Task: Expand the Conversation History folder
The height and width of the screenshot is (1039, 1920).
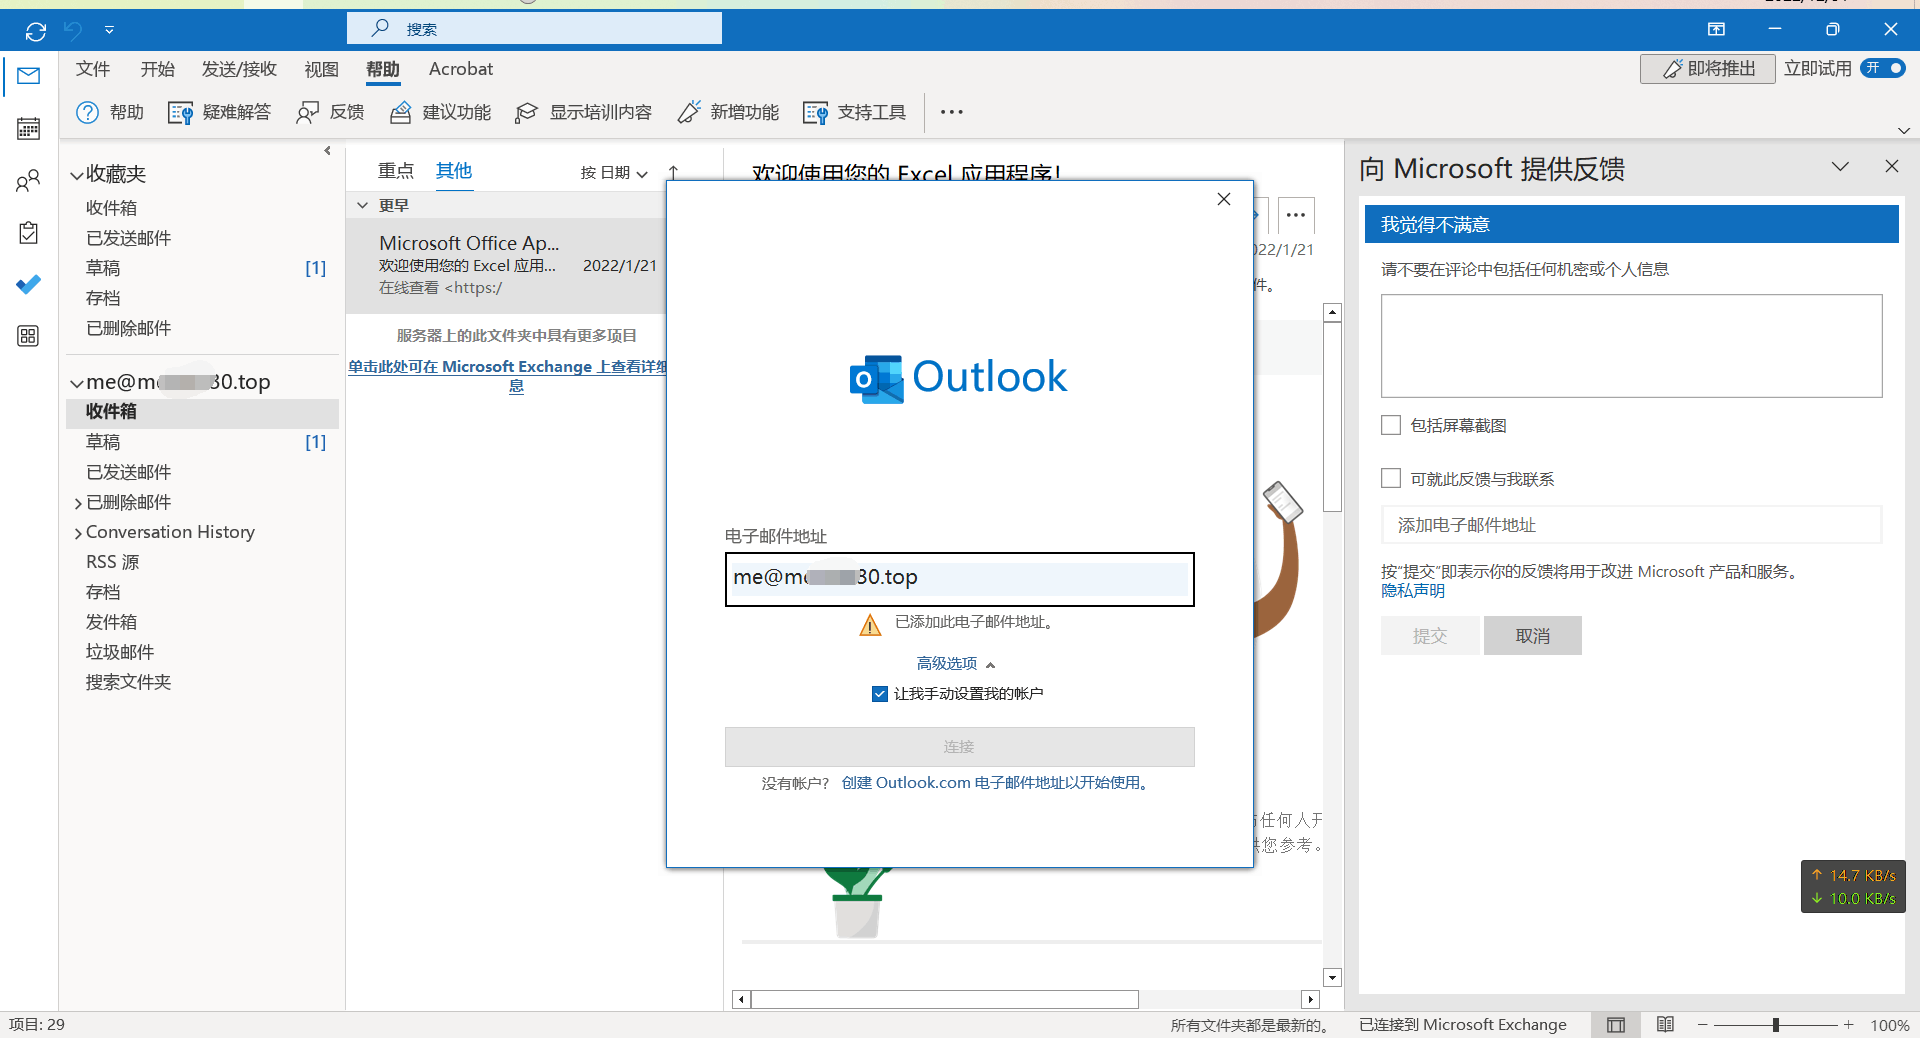Action: 78,532
